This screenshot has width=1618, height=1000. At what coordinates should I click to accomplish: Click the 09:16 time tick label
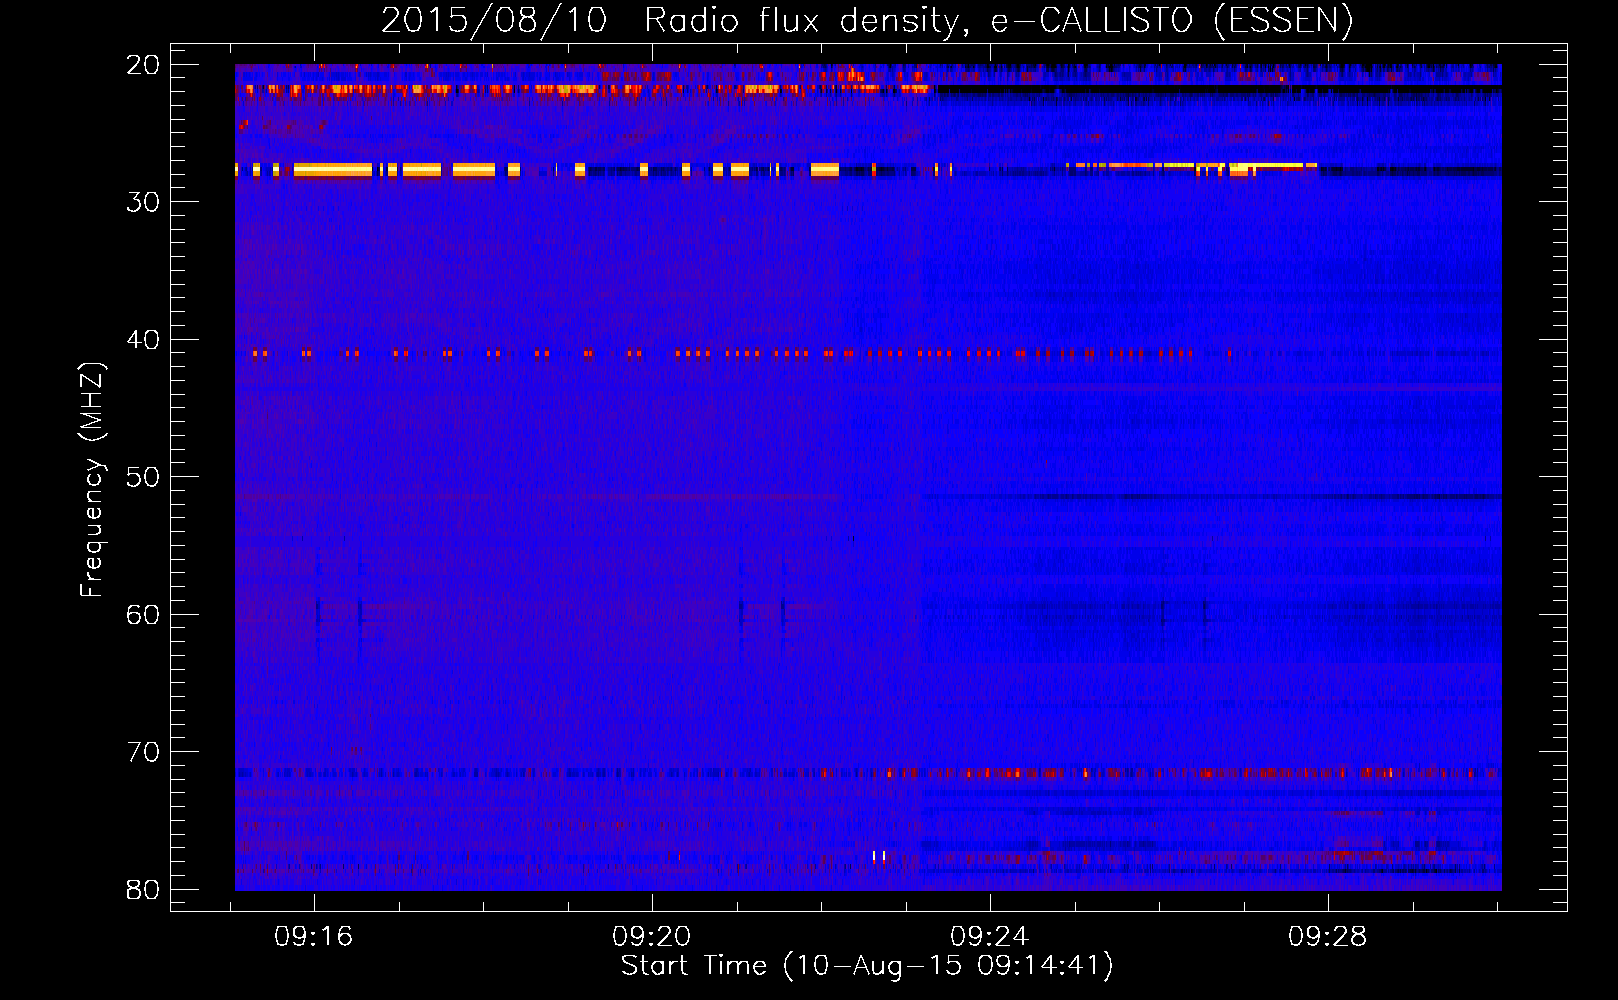click(x=314, y=937)
